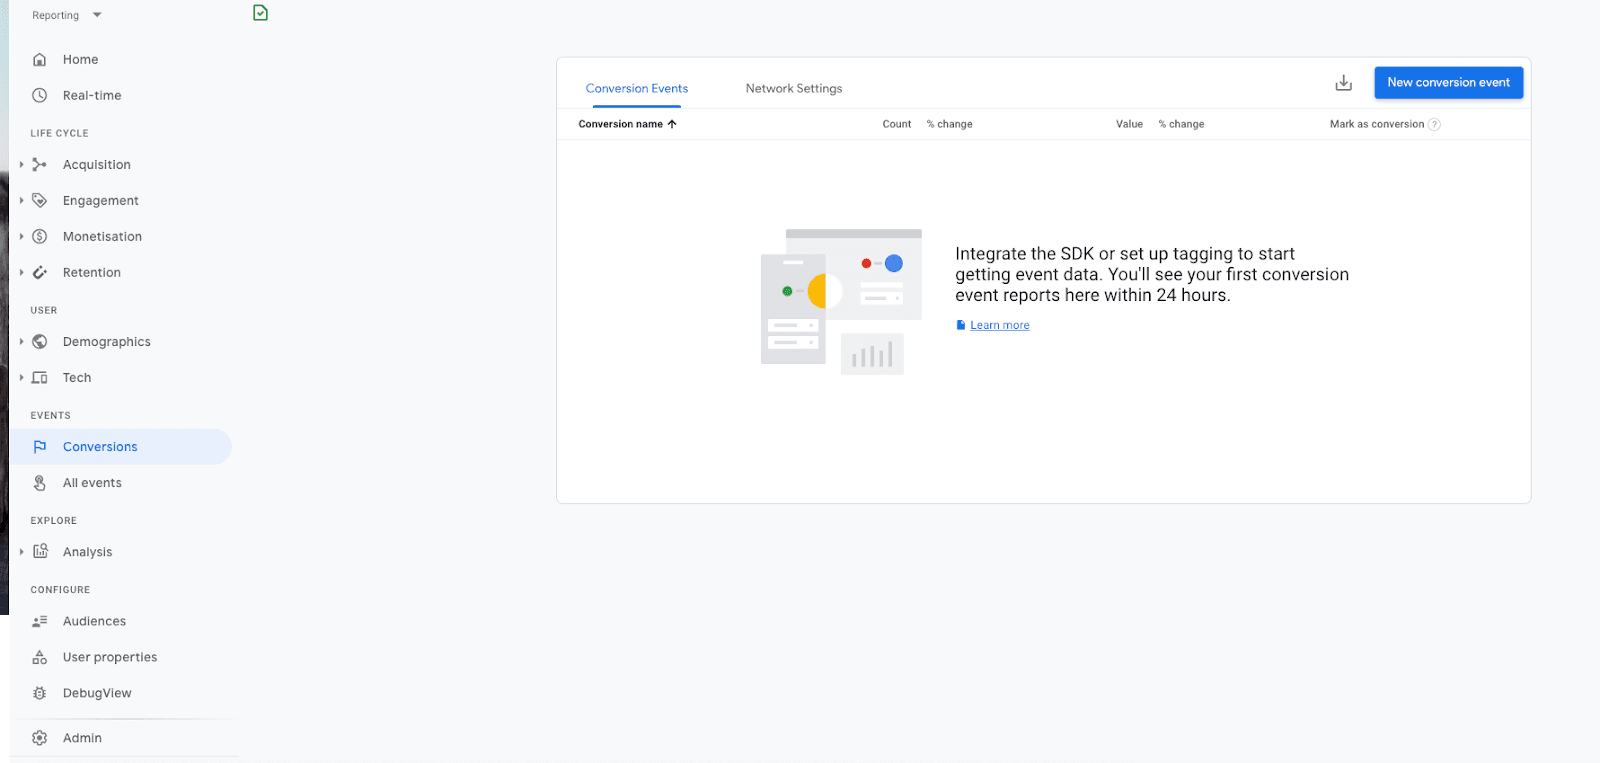The height and width of the screenshot is (763, 1600).
Task: Expand the Demographics tree arrow
Action: click(21, 342)
